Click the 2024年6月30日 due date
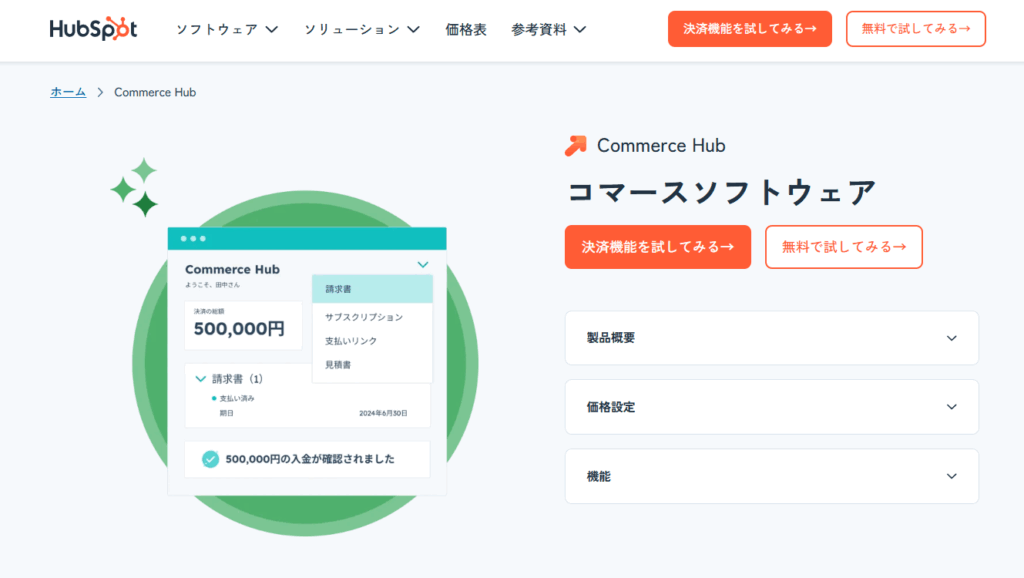Image resolution: width=1024 pixels, height=578 pixels. (383, 413)
